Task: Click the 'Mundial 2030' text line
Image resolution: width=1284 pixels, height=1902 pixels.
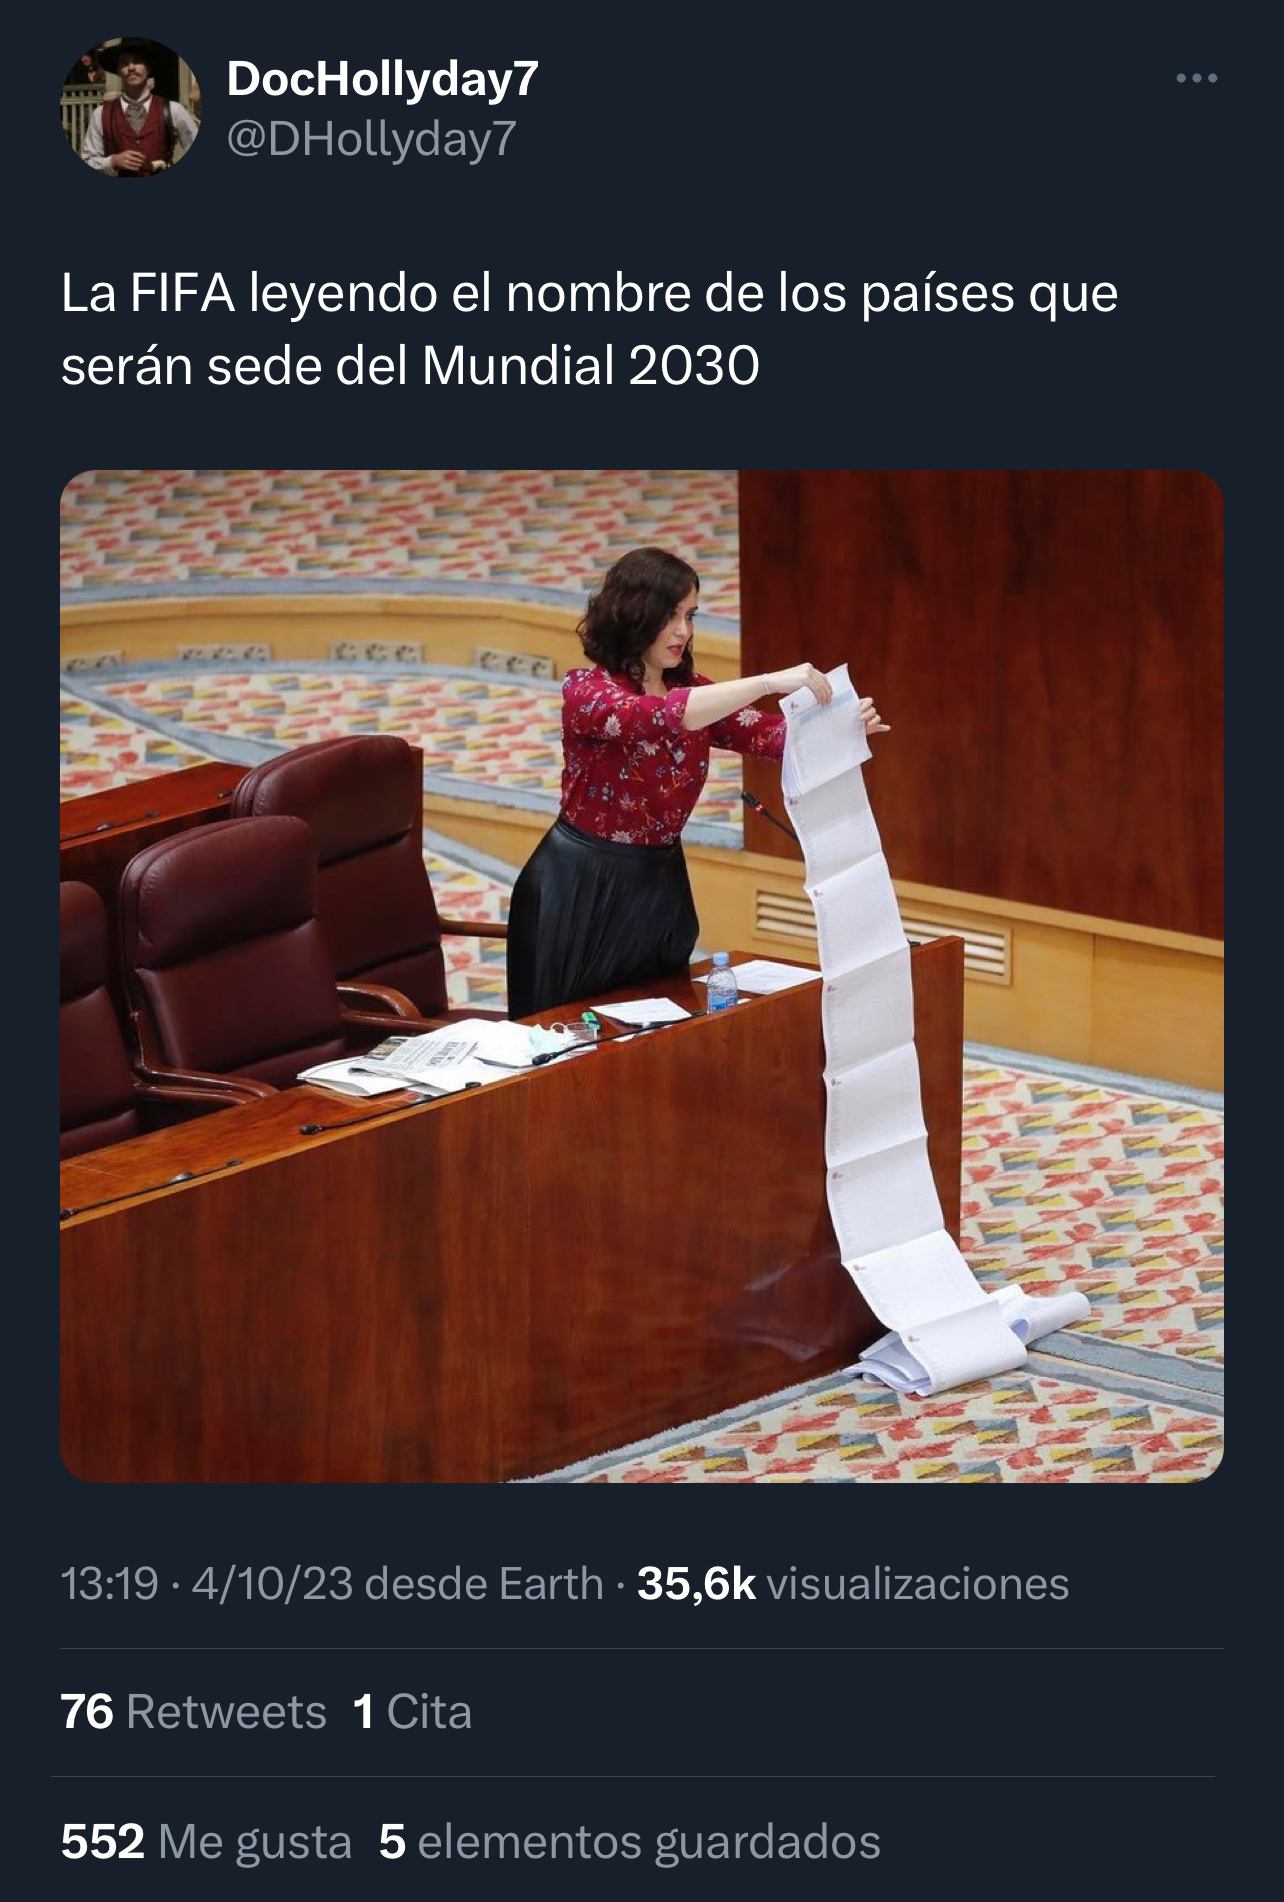Action: [x=590, y=366]
